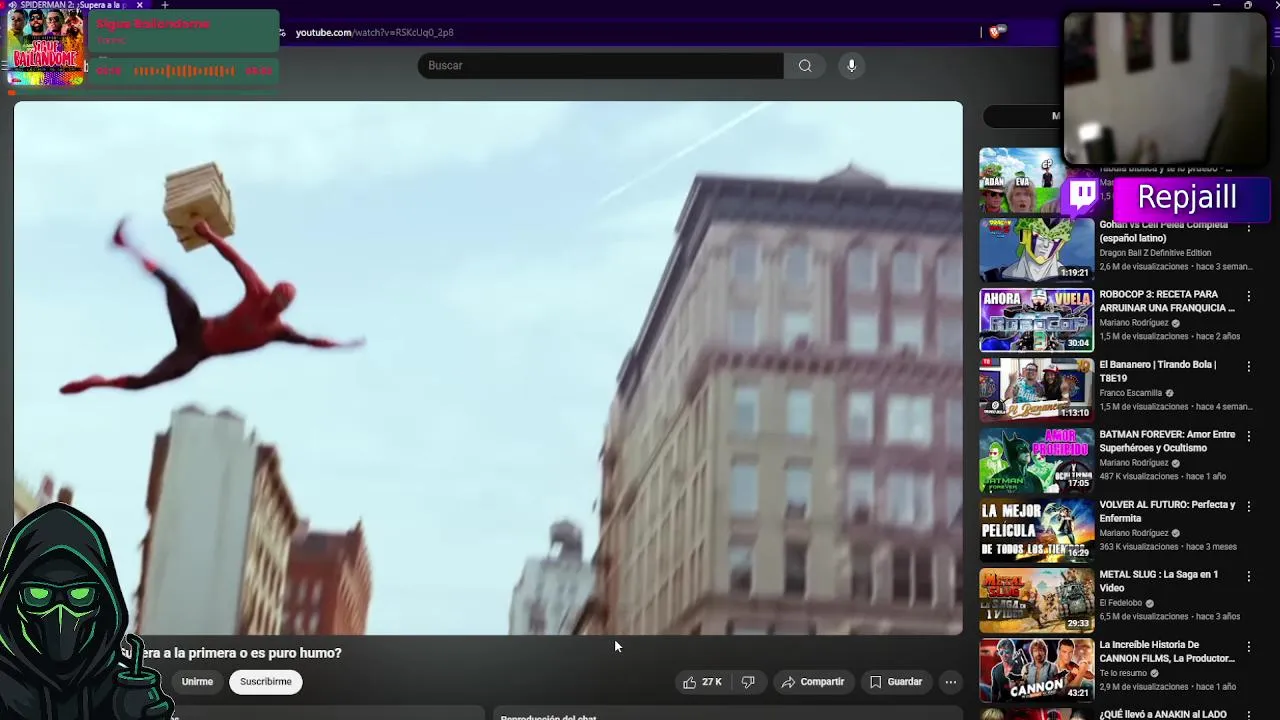Open the Compartir share option
The height and width of the screenshot is (720, 1280).
pyautogui.click(x=813, y=682)
